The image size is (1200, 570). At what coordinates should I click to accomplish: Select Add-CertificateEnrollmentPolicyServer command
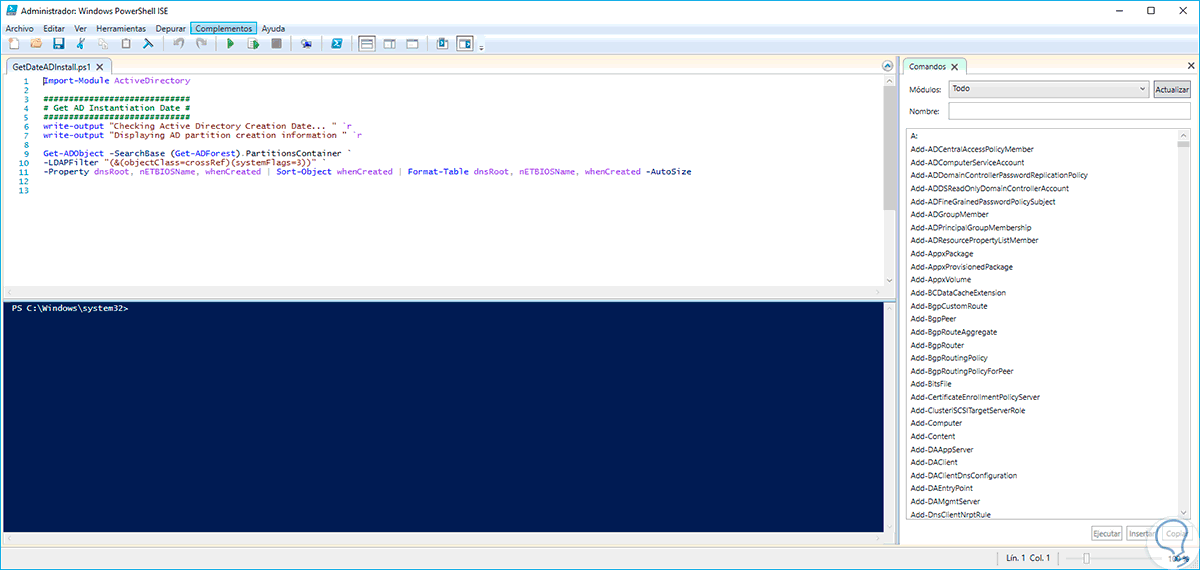pos(975,396)
